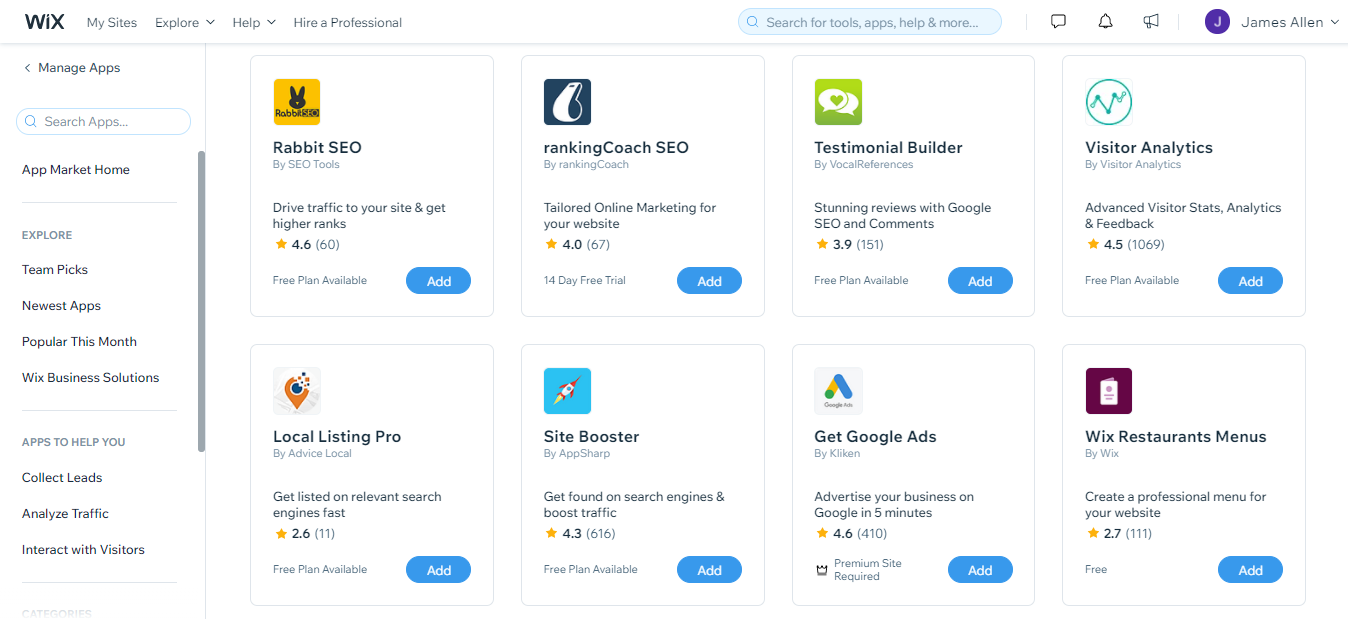Add the rankingCoach SEO app
1348x619 pixels.
[709, 281]
